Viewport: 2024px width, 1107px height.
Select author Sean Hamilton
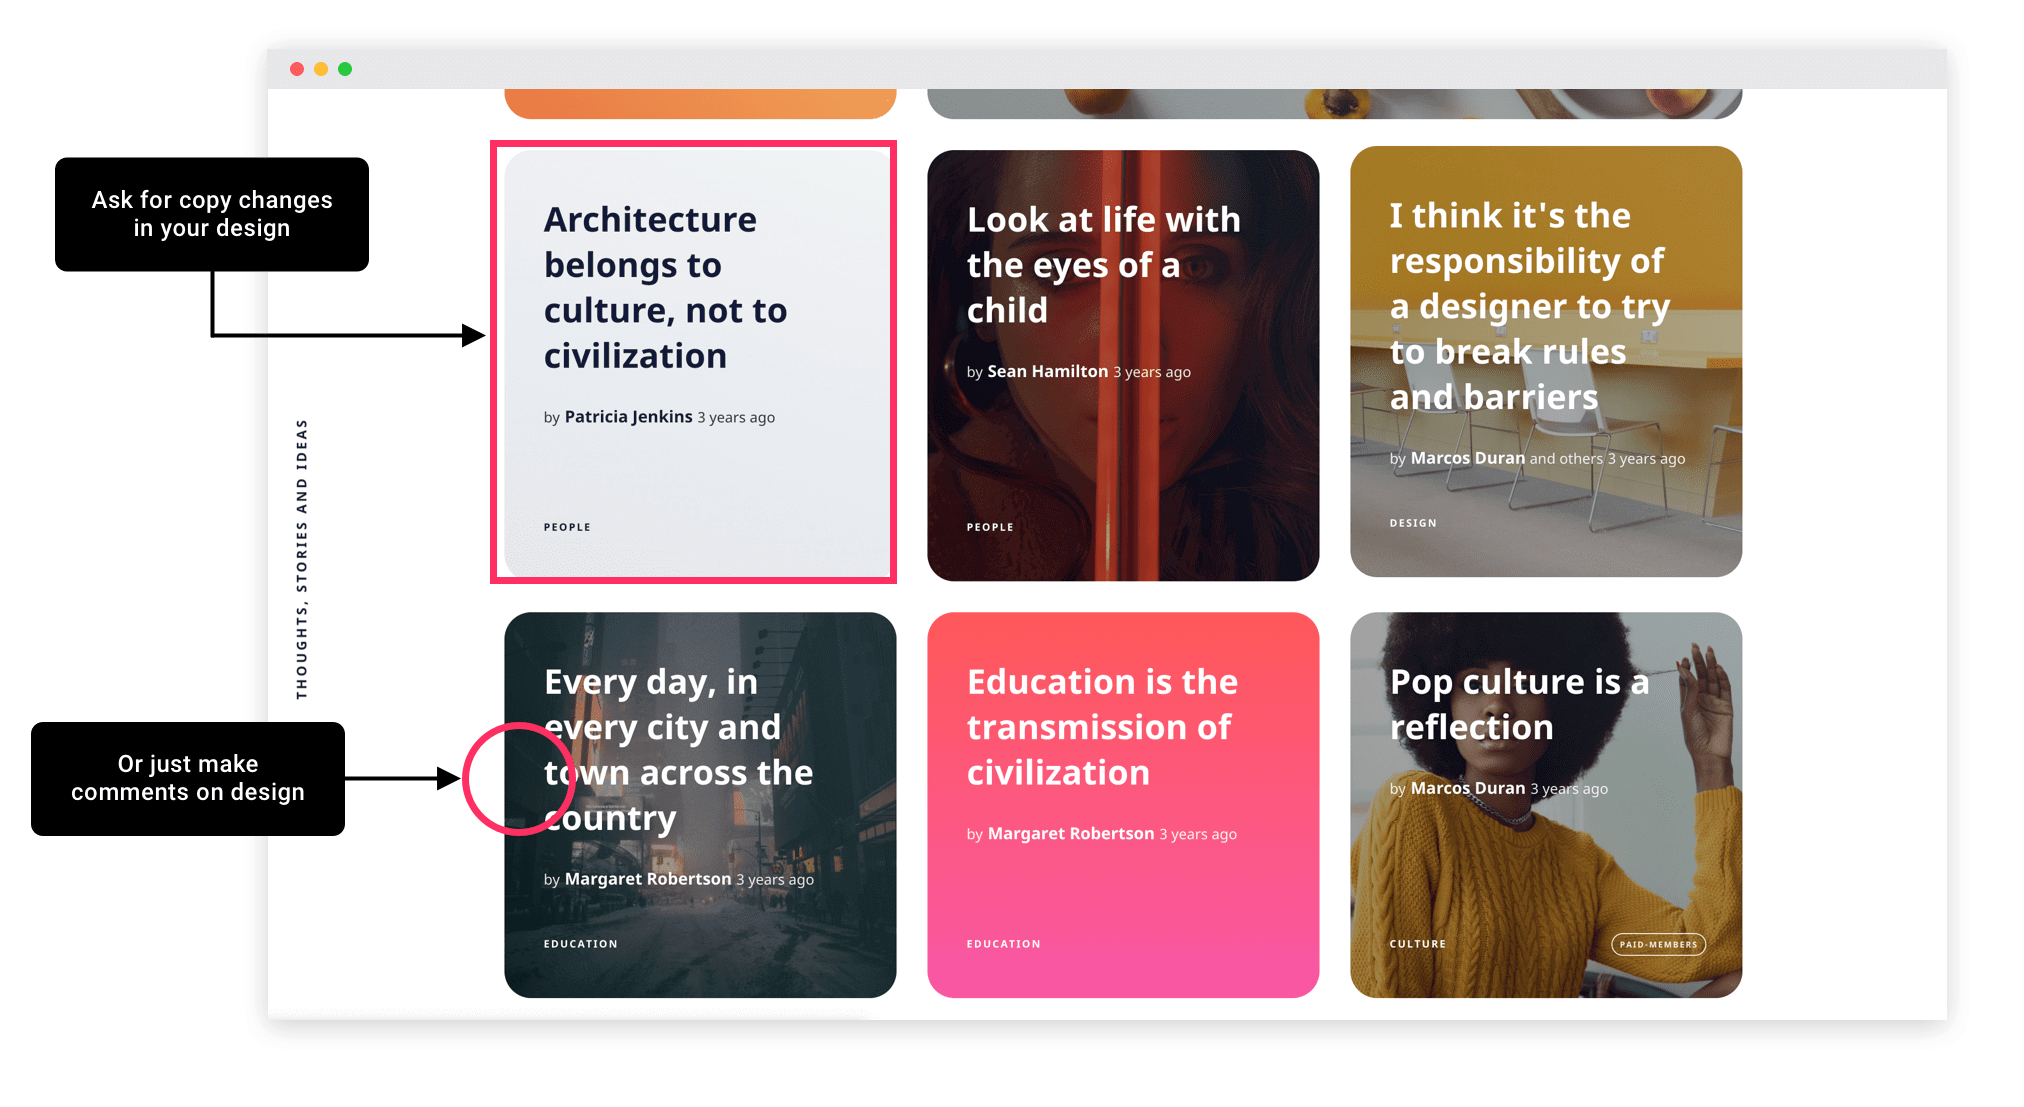pyautogui.click(x=1045, y=371)
